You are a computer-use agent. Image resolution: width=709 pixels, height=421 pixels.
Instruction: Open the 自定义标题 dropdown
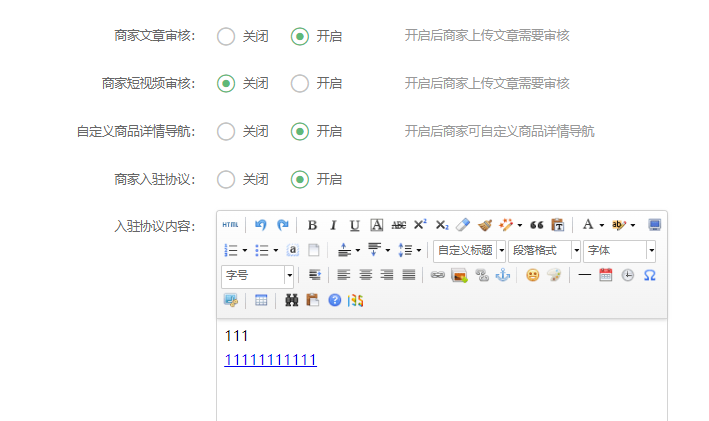tap(470, 250)
